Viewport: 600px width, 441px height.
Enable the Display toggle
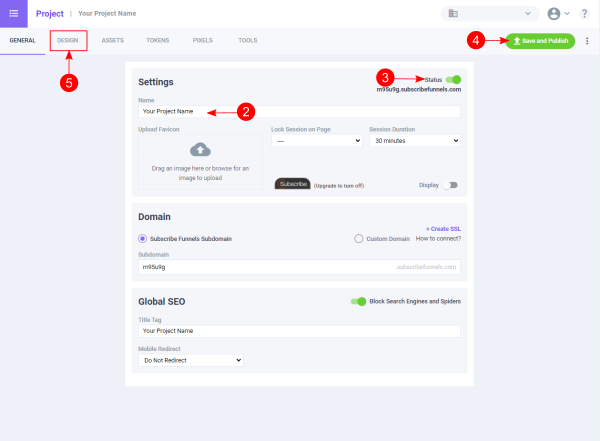pyautogui.click(x=451, y=185)
